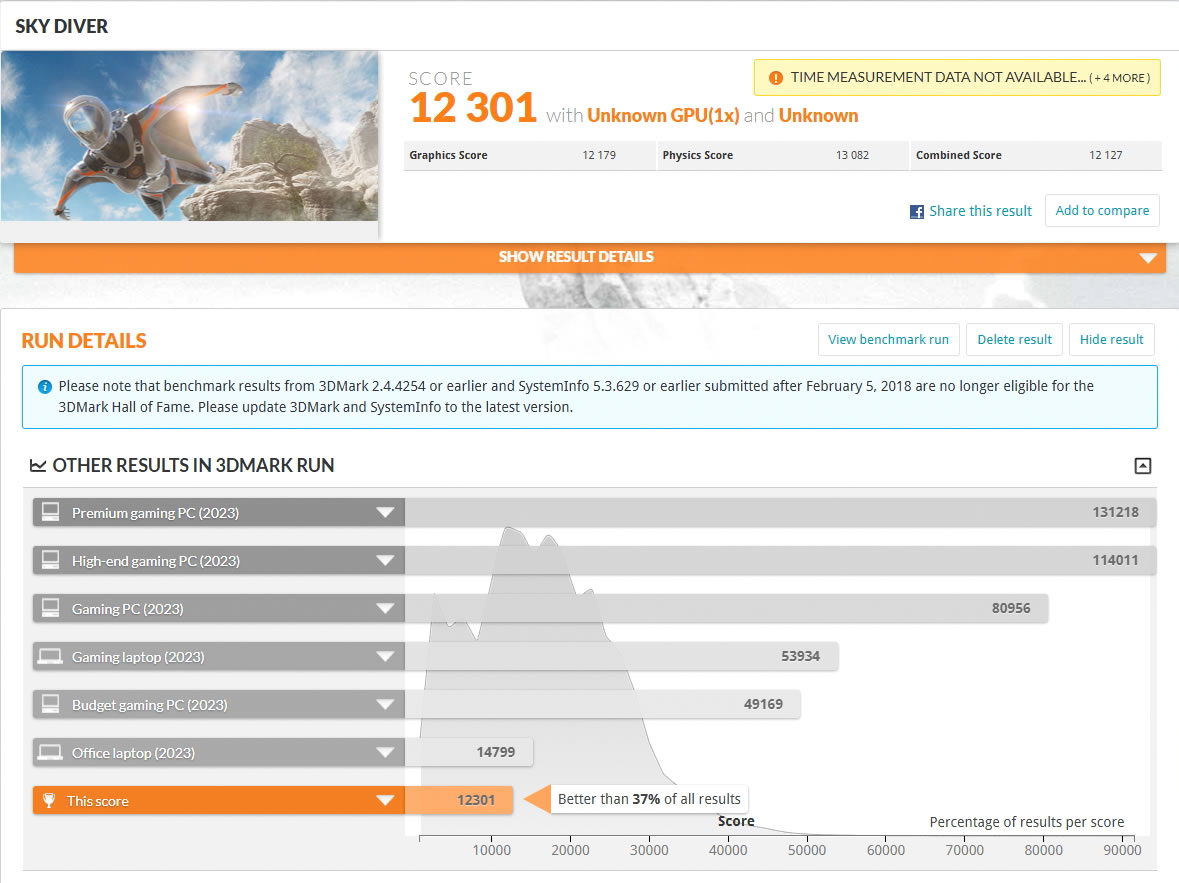Expand High-end gaming PC (2023) dropdown arrow

(385, 561)
